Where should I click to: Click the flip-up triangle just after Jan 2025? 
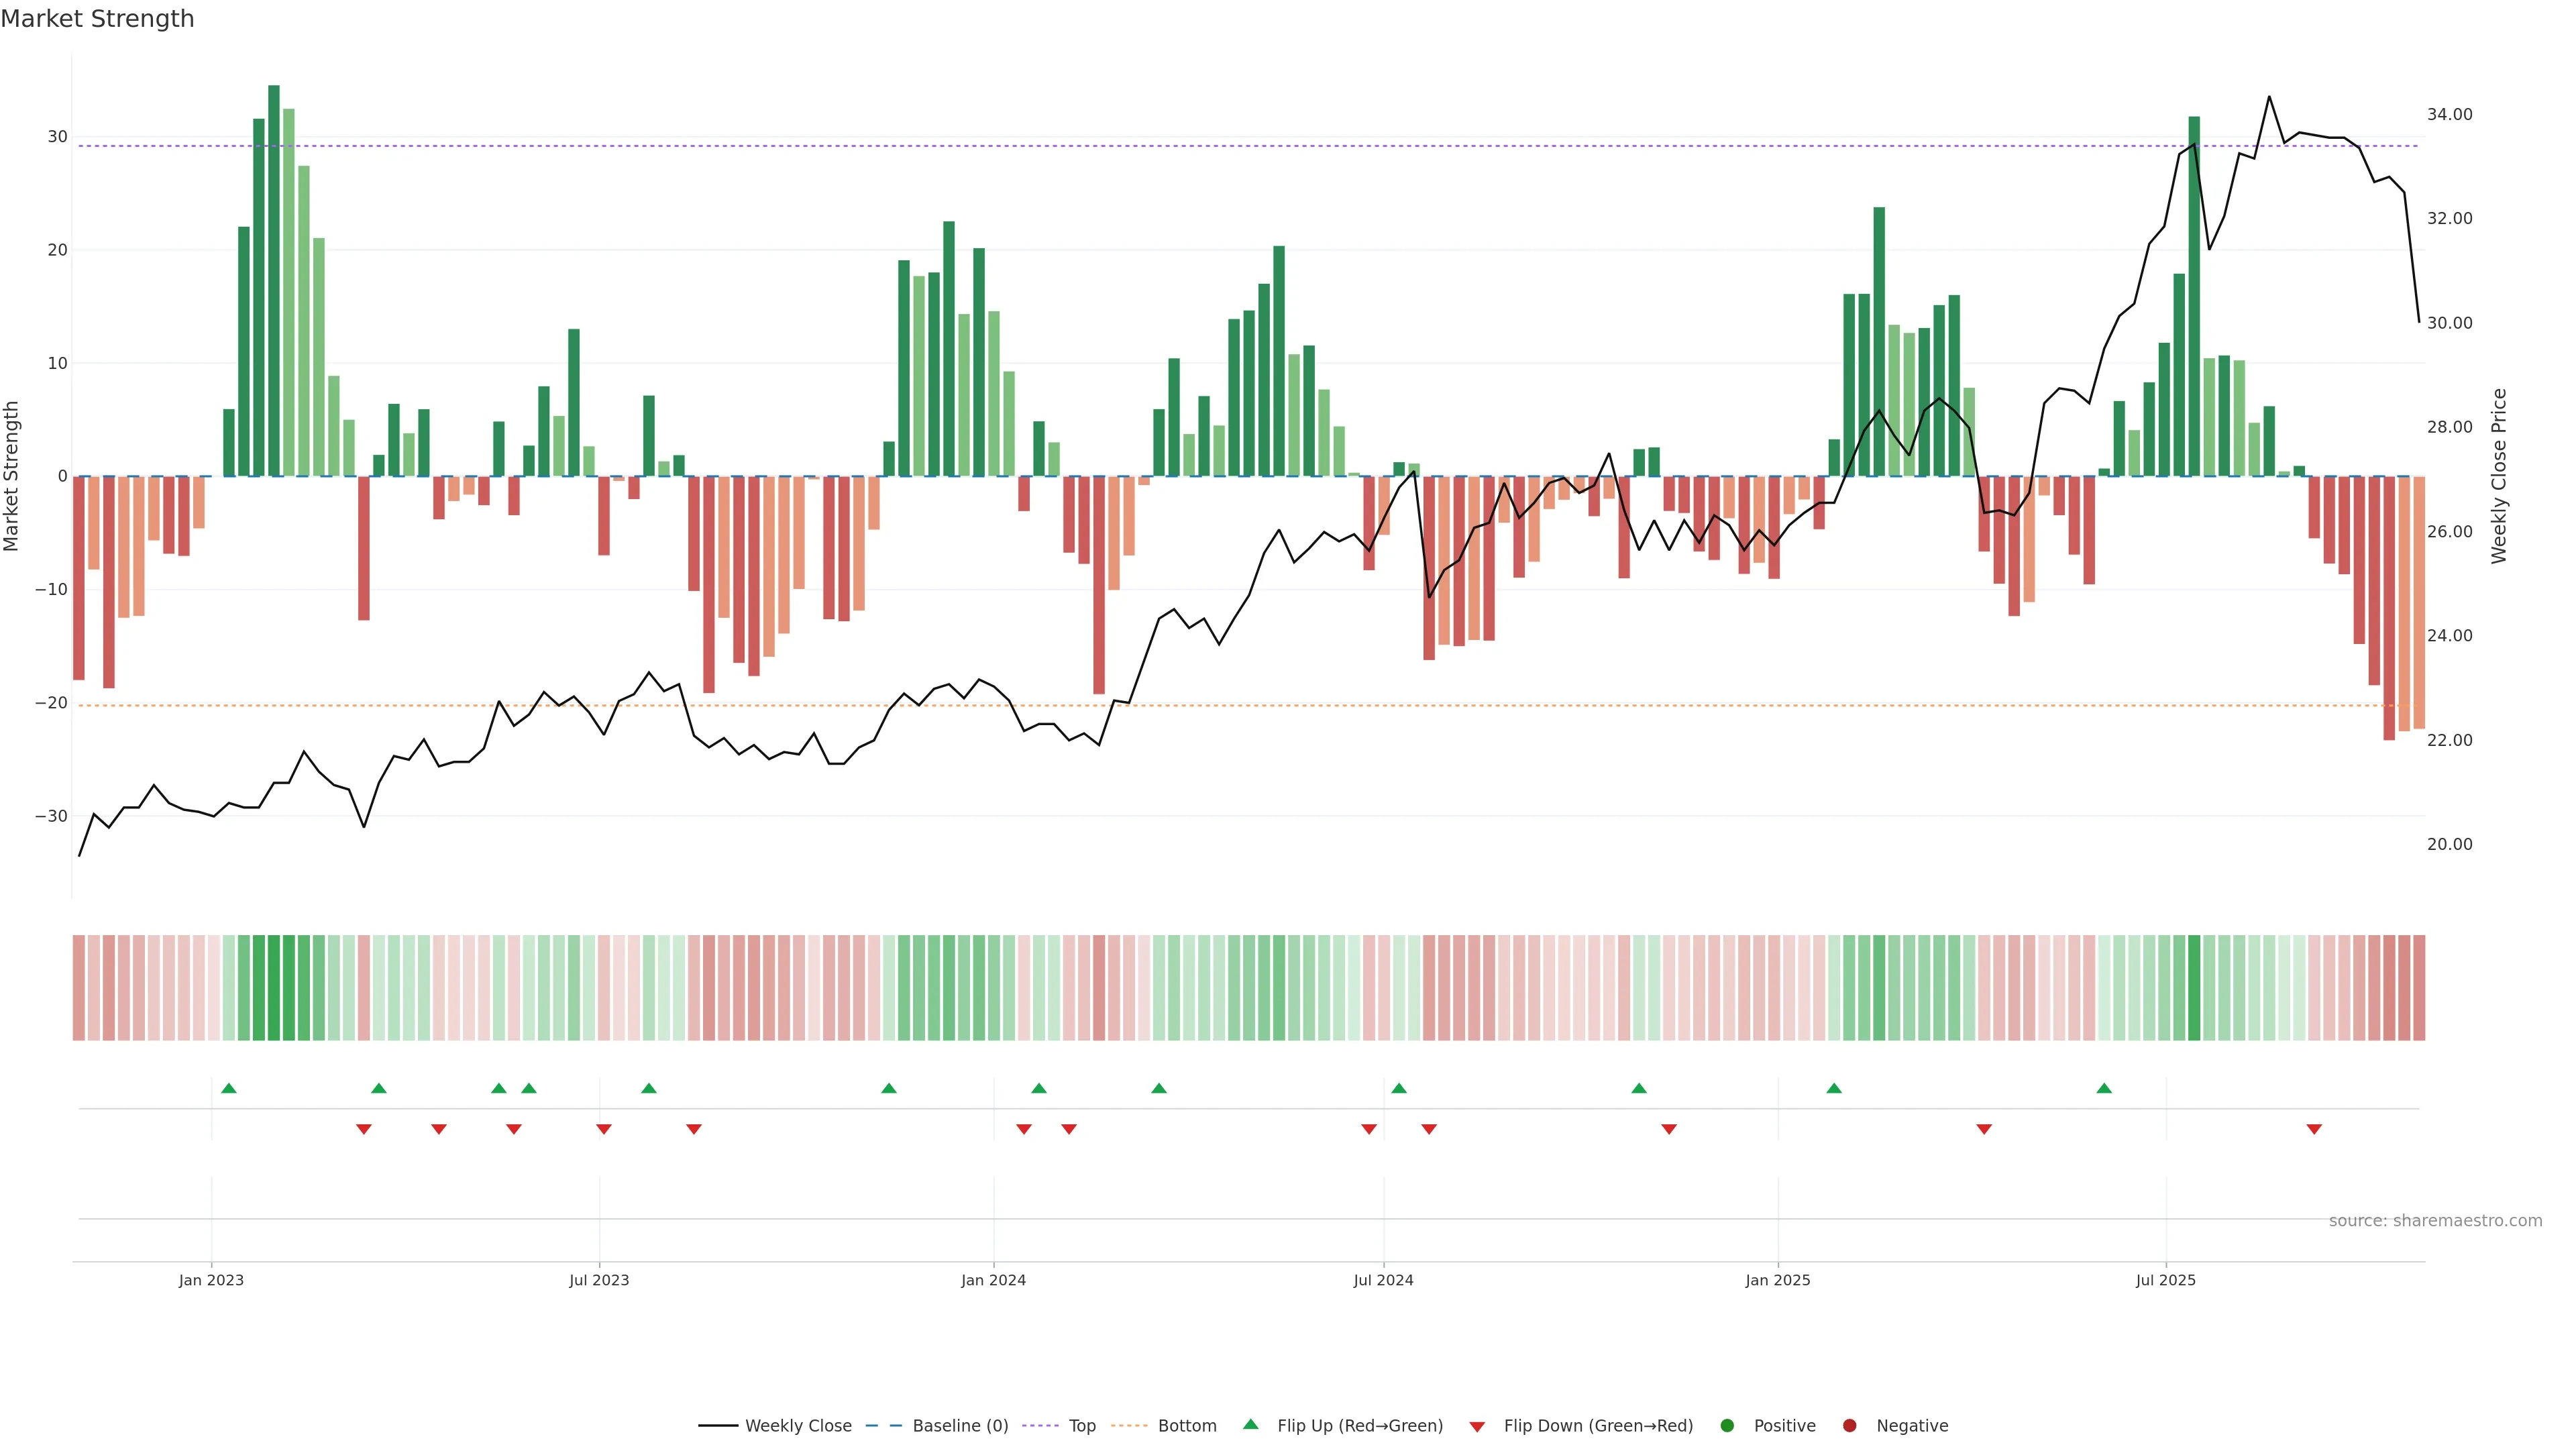(x=1834, y=1088)
